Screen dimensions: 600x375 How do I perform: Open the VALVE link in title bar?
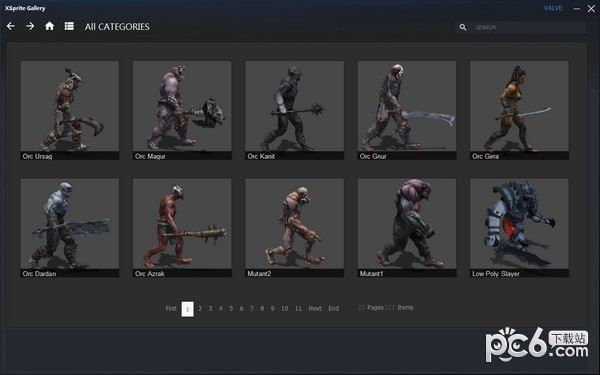(553, 8)
